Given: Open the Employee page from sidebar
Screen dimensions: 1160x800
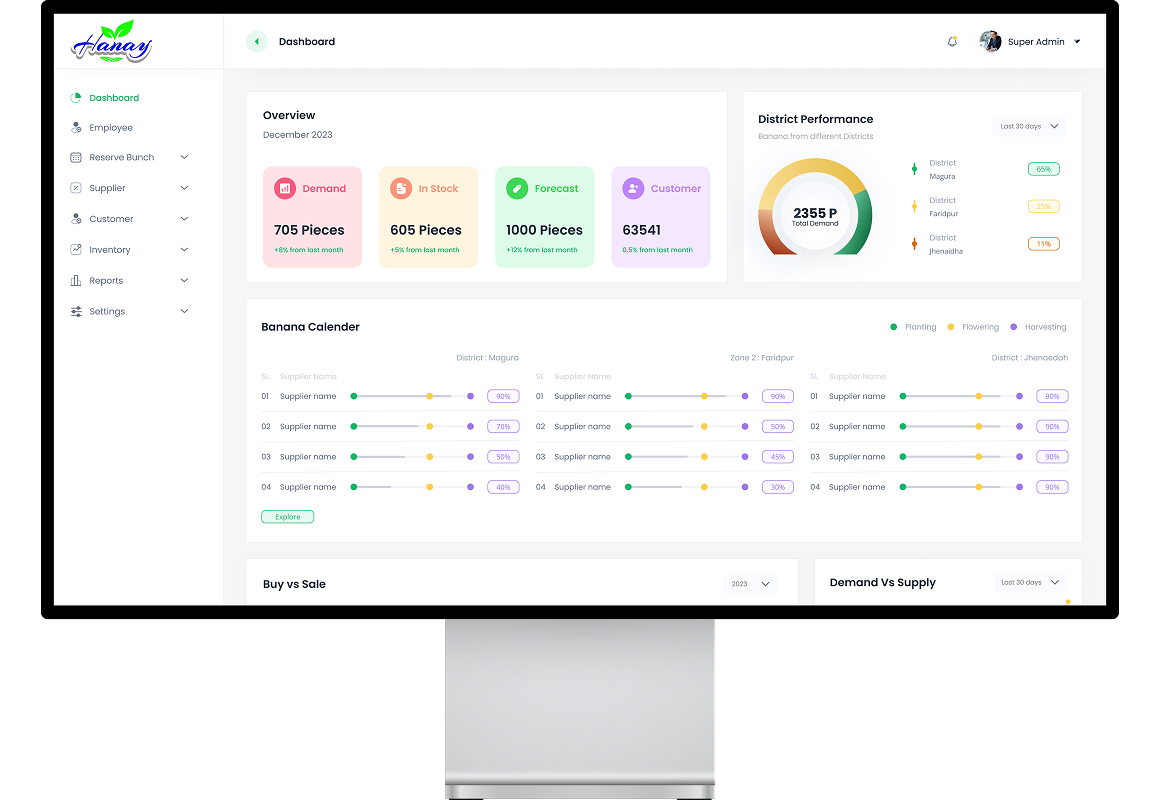Looking at the screenshot, I should click(x=110, y=128).
